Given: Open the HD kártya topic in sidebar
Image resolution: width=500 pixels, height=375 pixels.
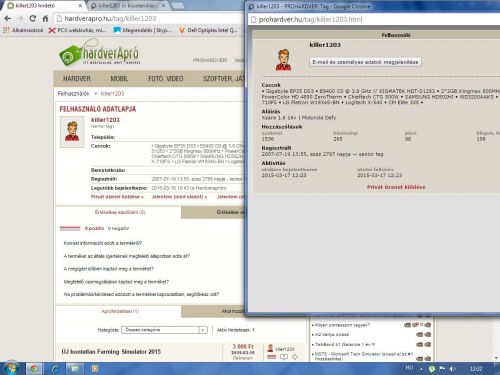Looking at the screenshot, I should [x=332, y=335].
